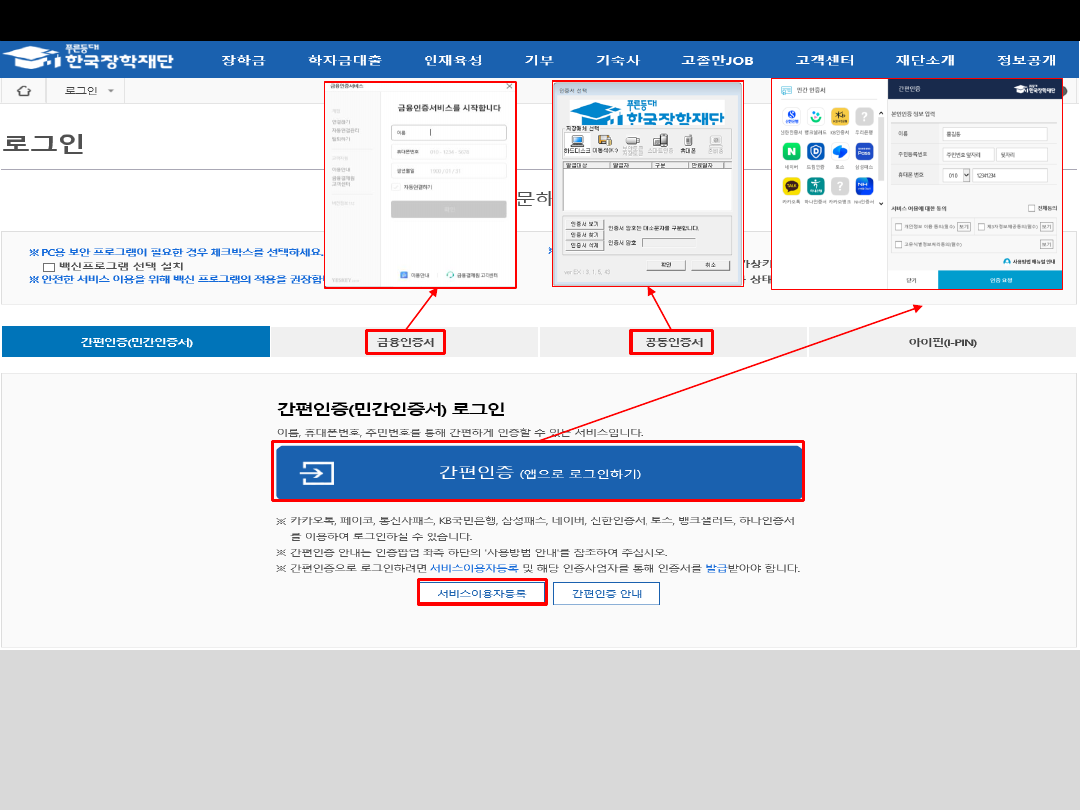The image size is (1080, 810).
Task: Check the vaccine program install checkbox
Action: point(48,267)
